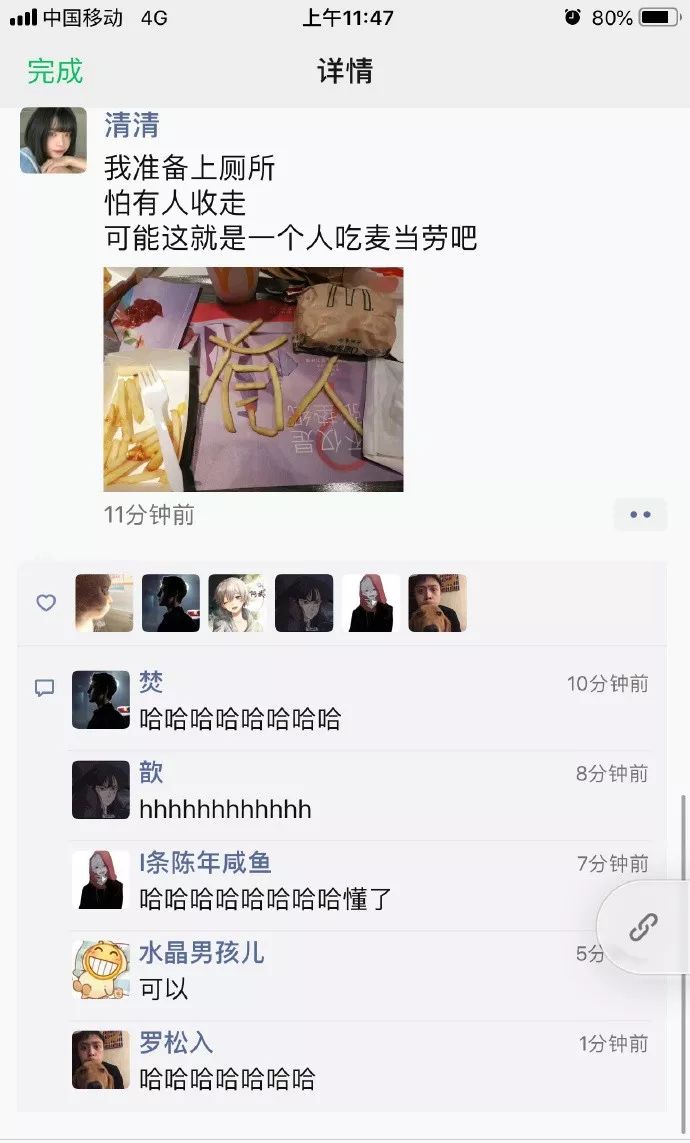
Task: Tap the floating link chain icon
Action: (643, 927)
